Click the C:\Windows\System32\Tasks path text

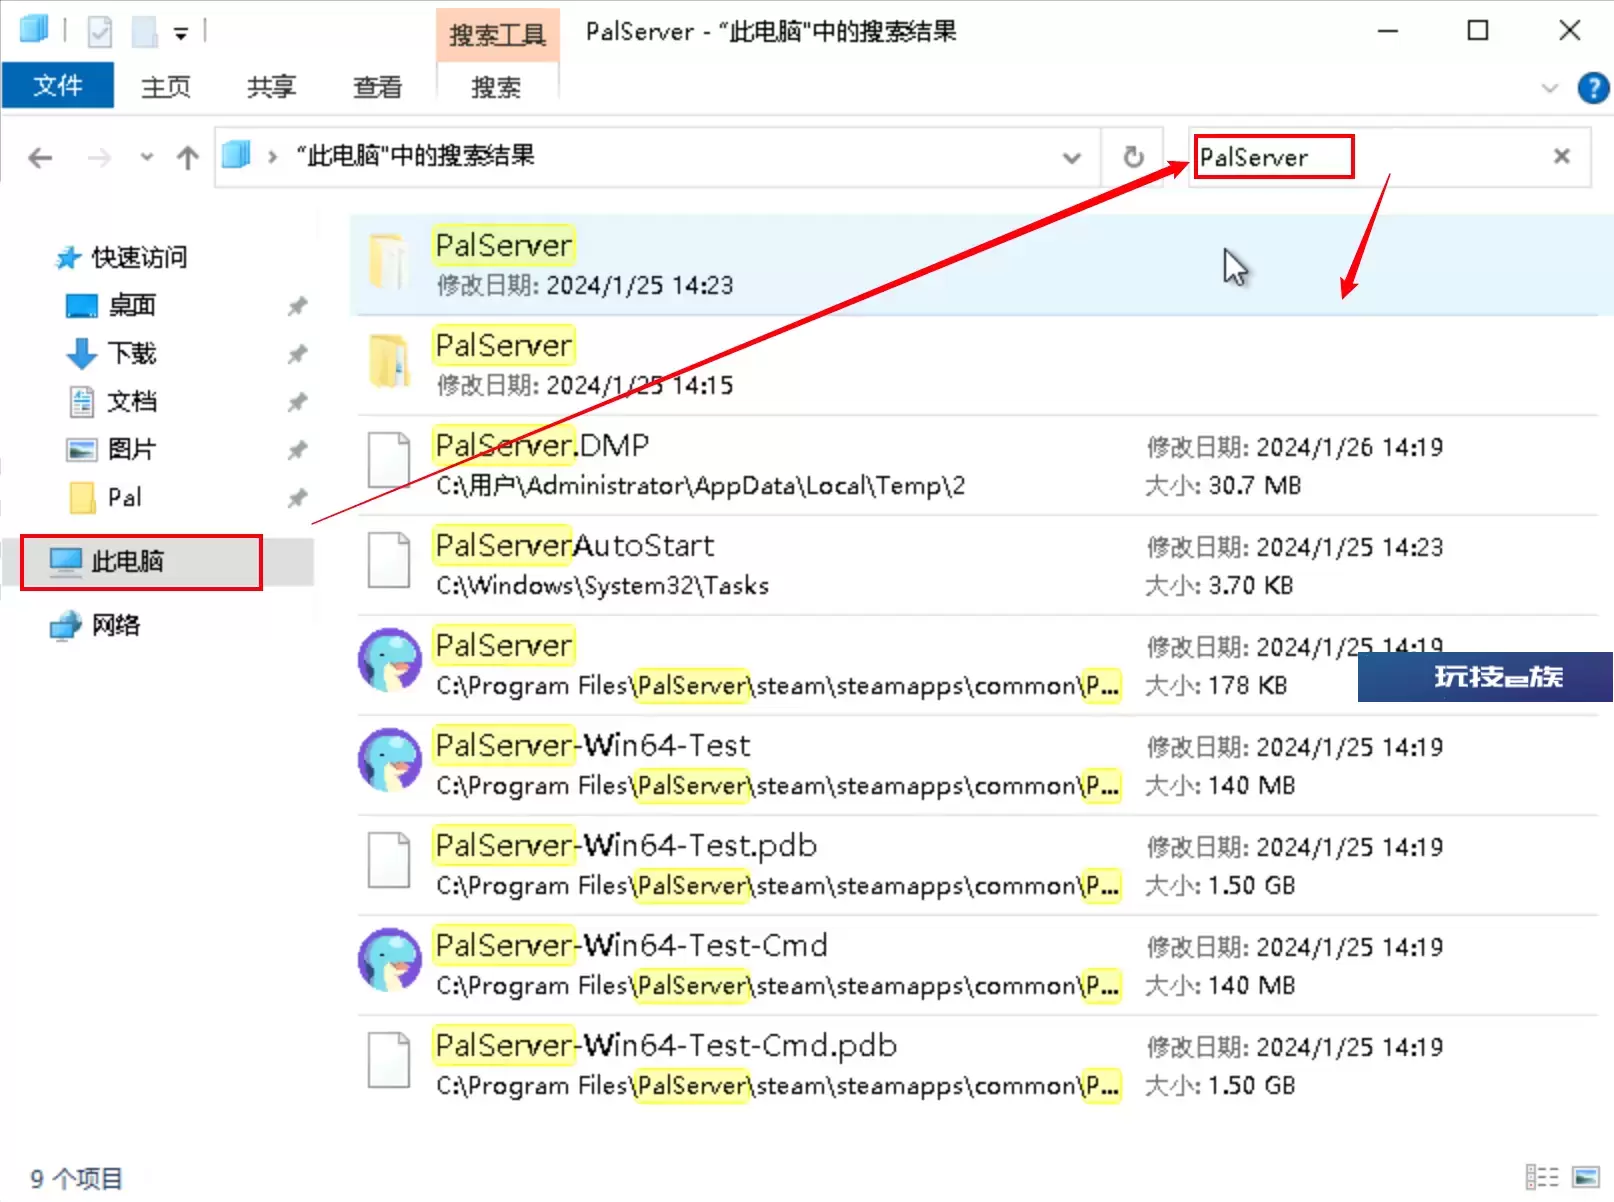coord(603,586)
